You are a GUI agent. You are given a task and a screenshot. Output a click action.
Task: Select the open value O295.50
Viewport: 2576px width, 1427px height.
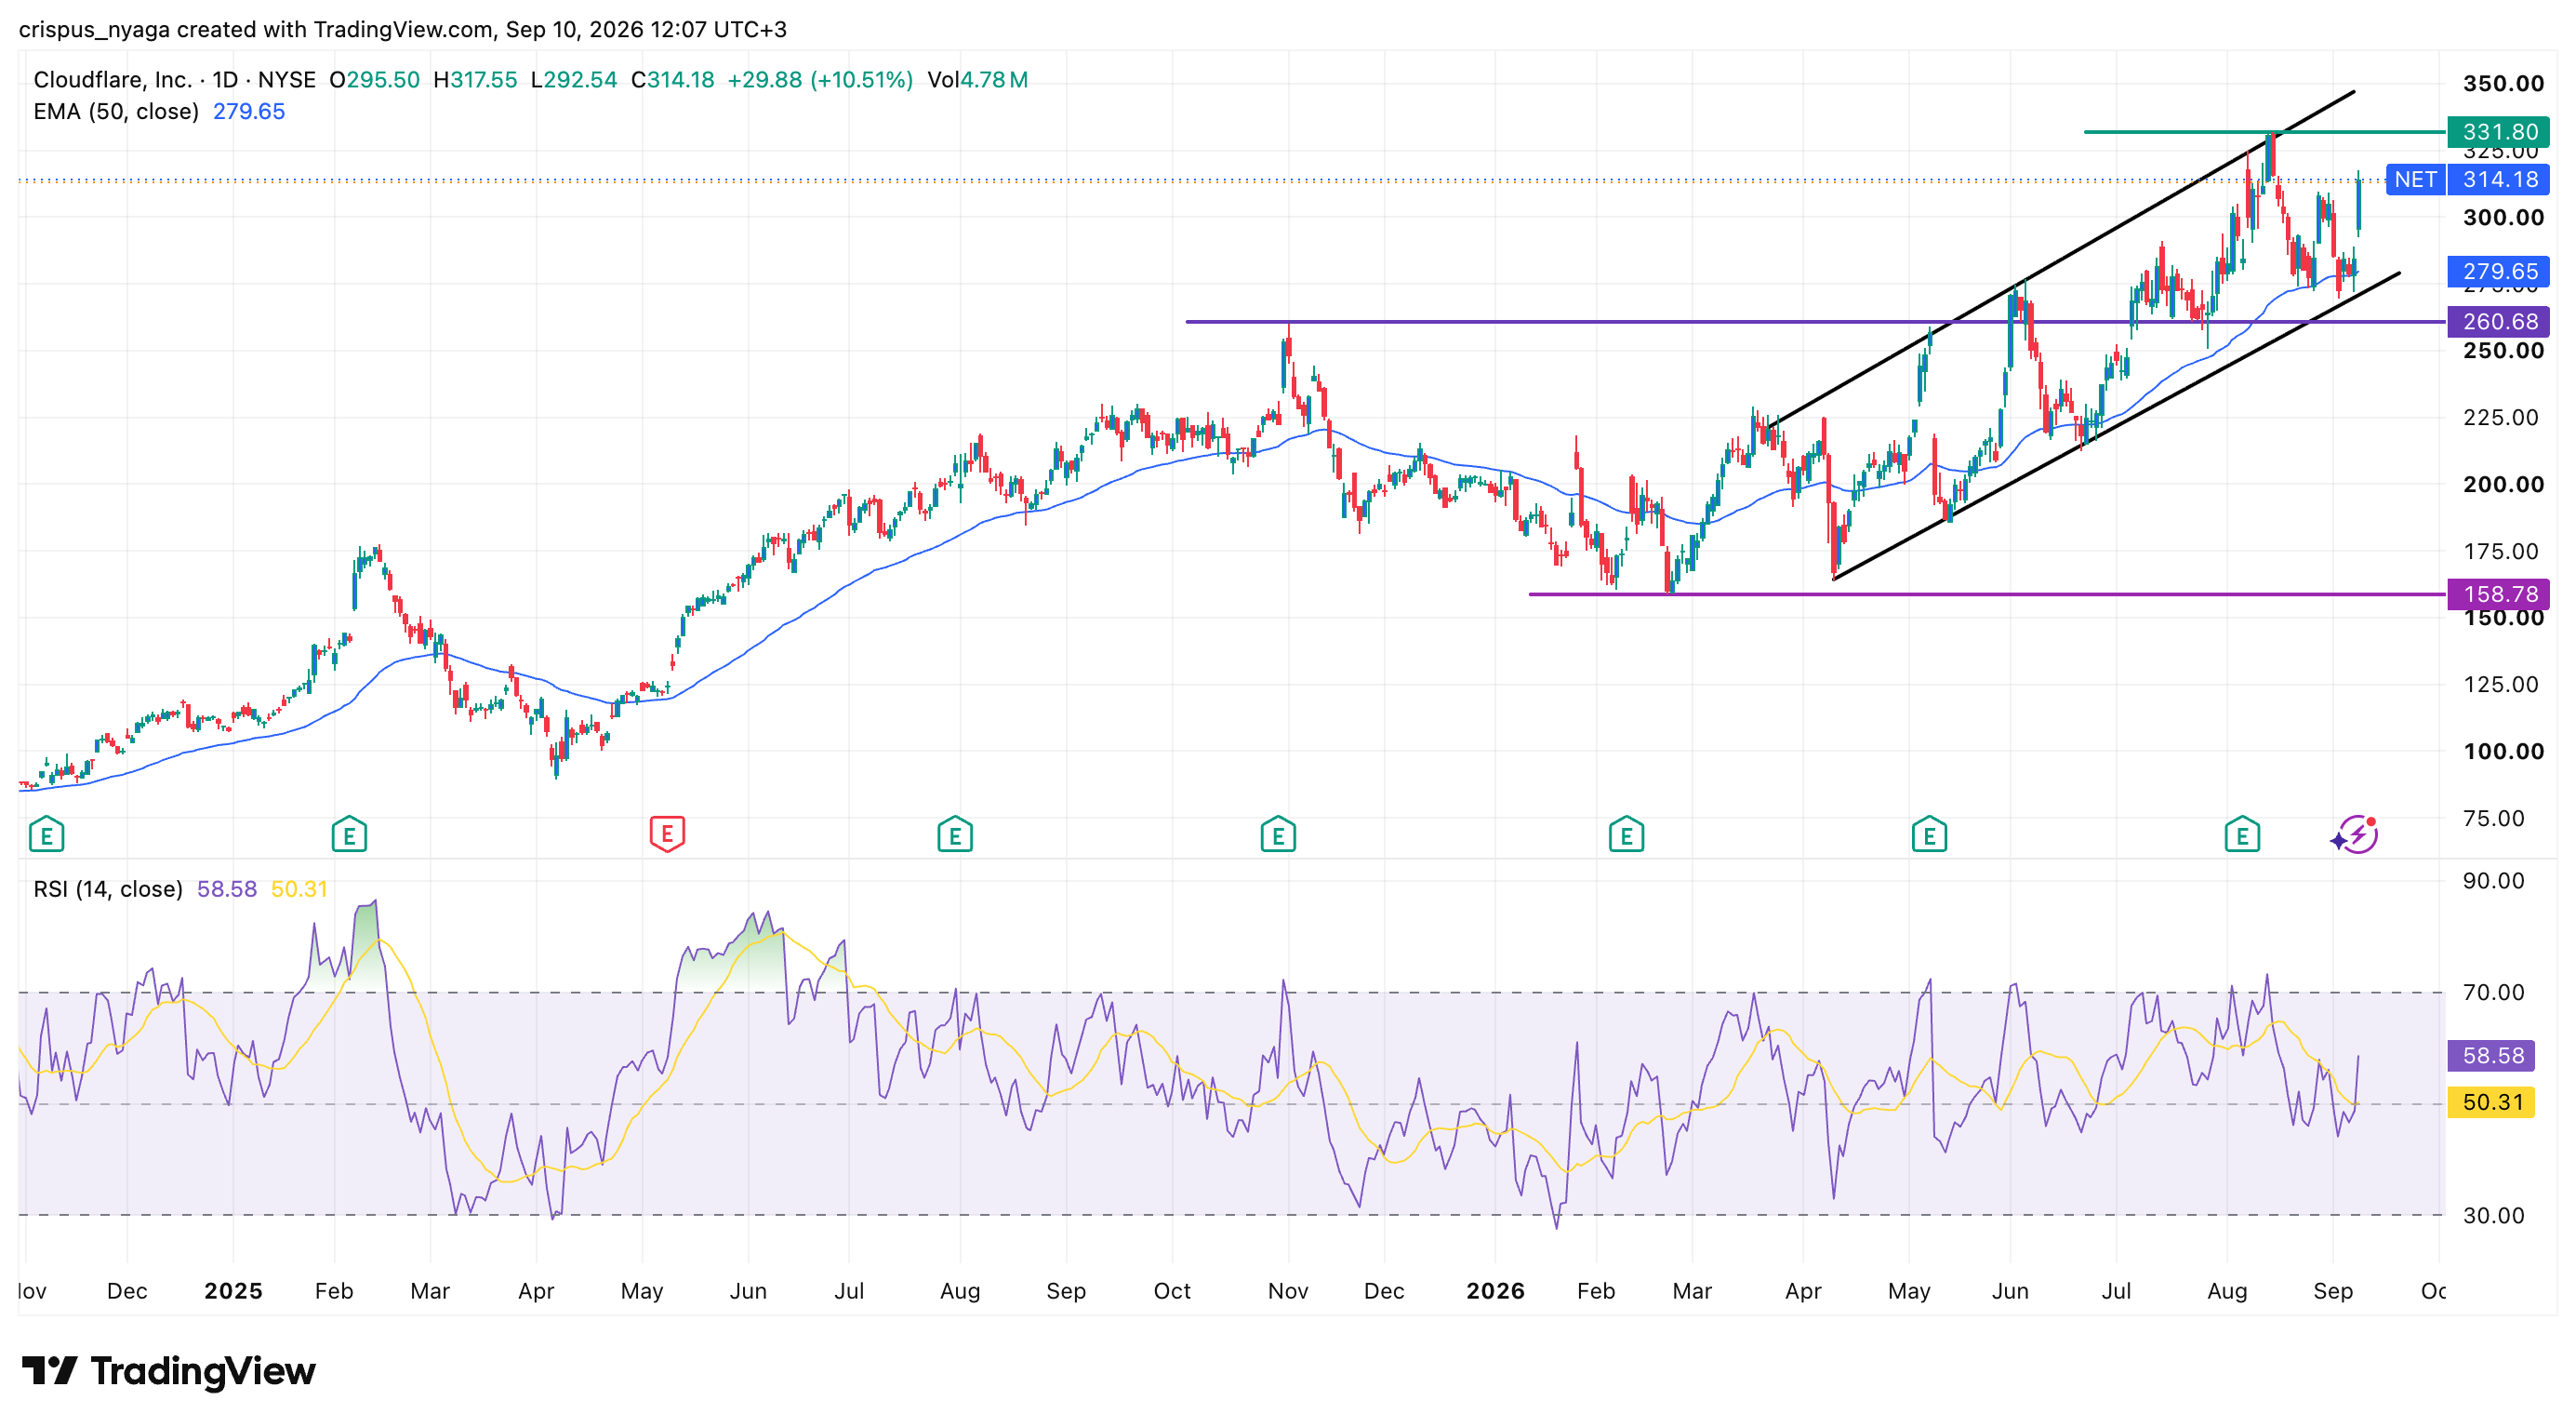coord(375,80)
